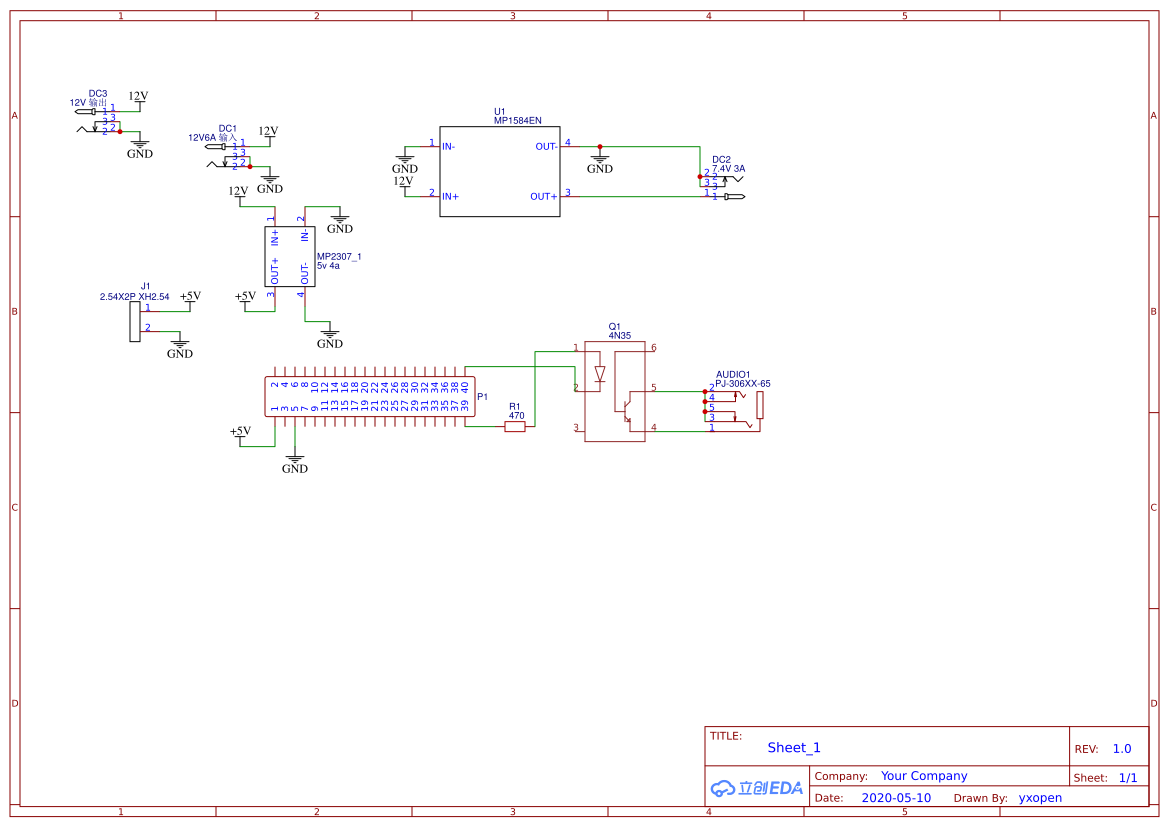The height and width of the screenshot is (827, 1169).
Task: Click the 'U1' designator label
Action: [500, 112]
